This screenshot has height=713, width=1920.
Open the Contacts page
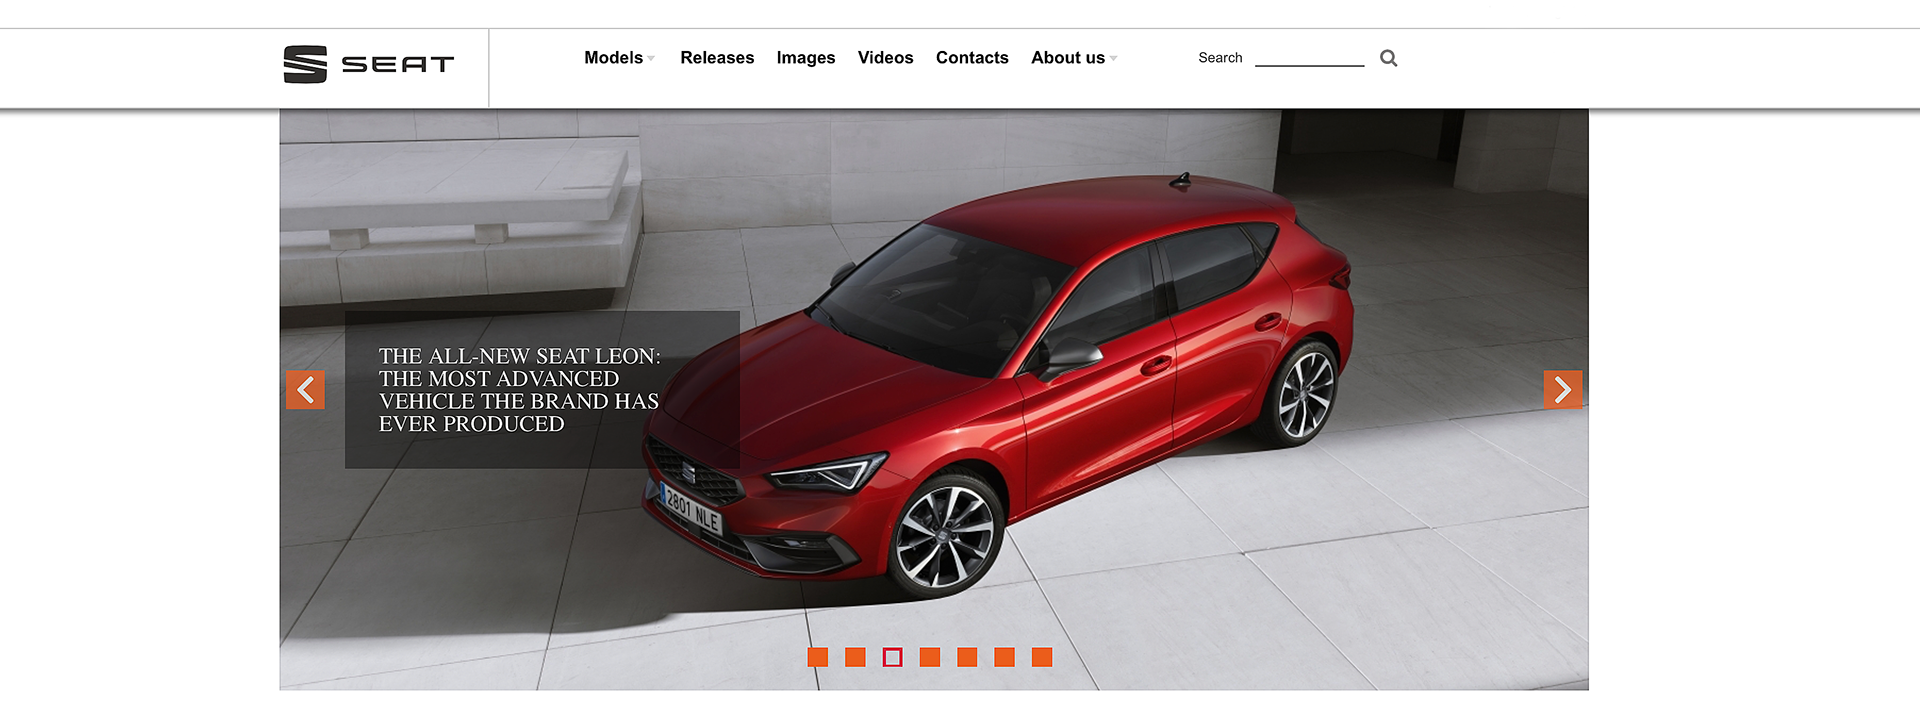(972, 58)
